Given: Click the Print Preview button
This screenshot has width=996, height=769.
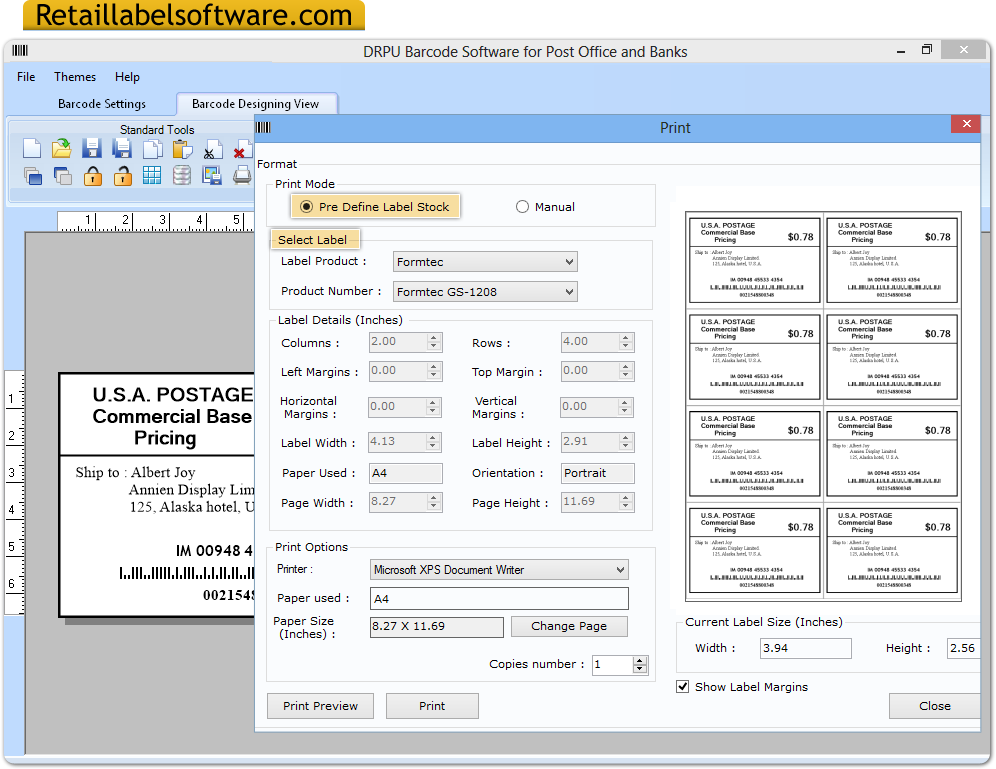Looking at the screenshot, I should tap(320, 706).
